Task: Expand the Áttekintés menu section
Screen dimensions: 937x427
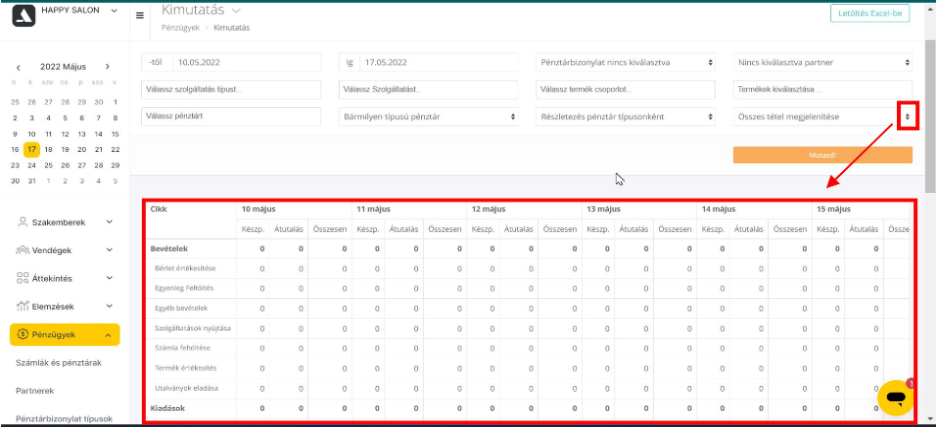Action: click(109, 278)
